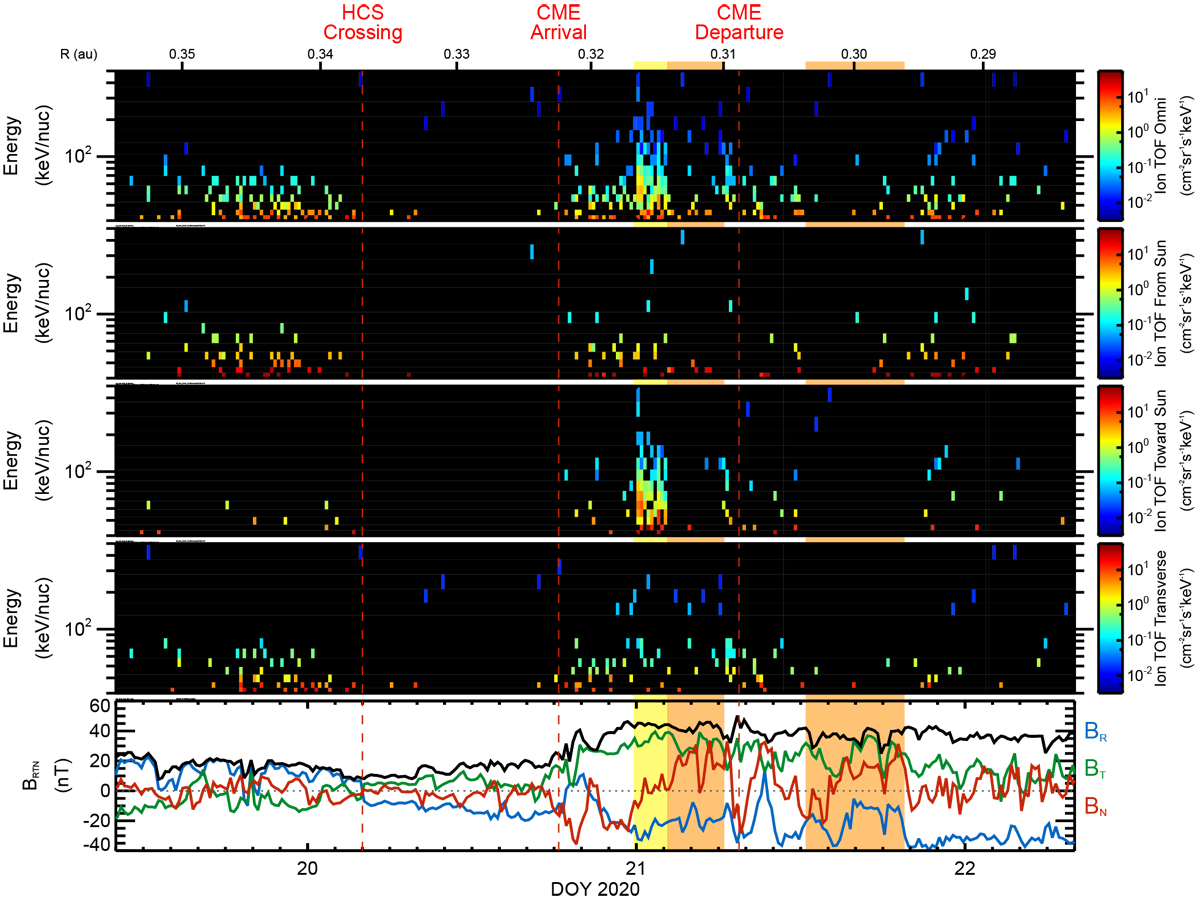1200x898 pixels.
Task: Click the 0.35 radial distance tick label
Action: pos(182,53)
